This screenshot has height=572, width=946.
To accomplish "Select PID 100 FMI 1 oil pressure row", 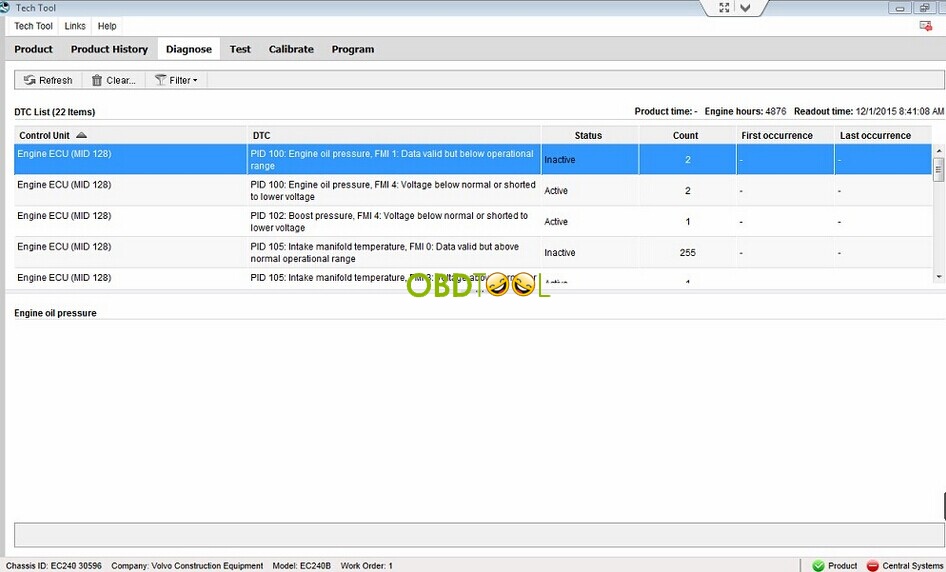I will point(473,159).
